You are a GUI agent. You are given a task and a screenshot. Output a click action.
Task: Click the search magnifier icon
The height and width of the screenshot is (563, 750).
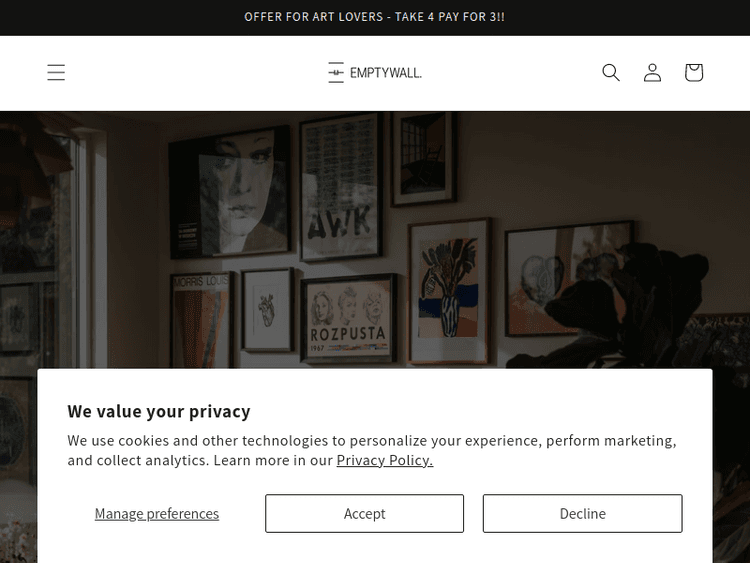(611, 73)
